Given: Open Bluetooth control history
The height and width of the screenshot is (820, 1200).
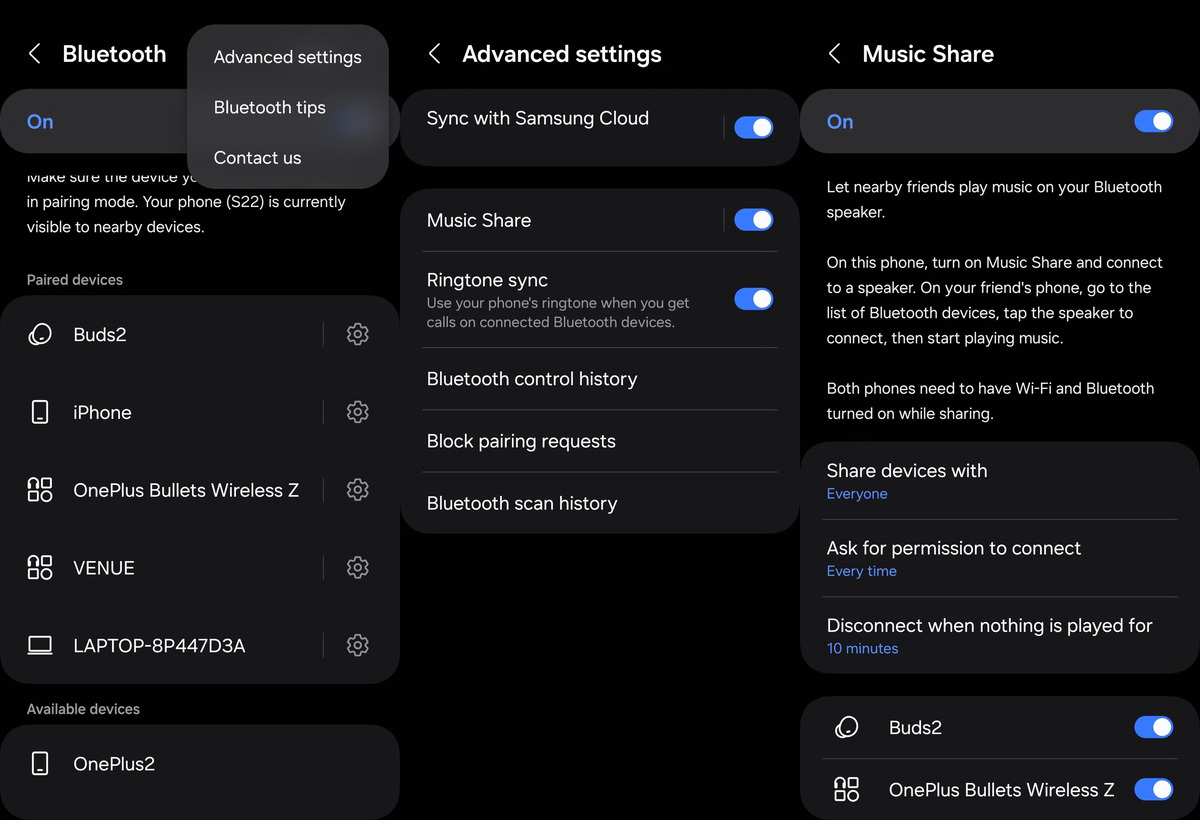Looking at the screenshot, I should pos(600,379).
